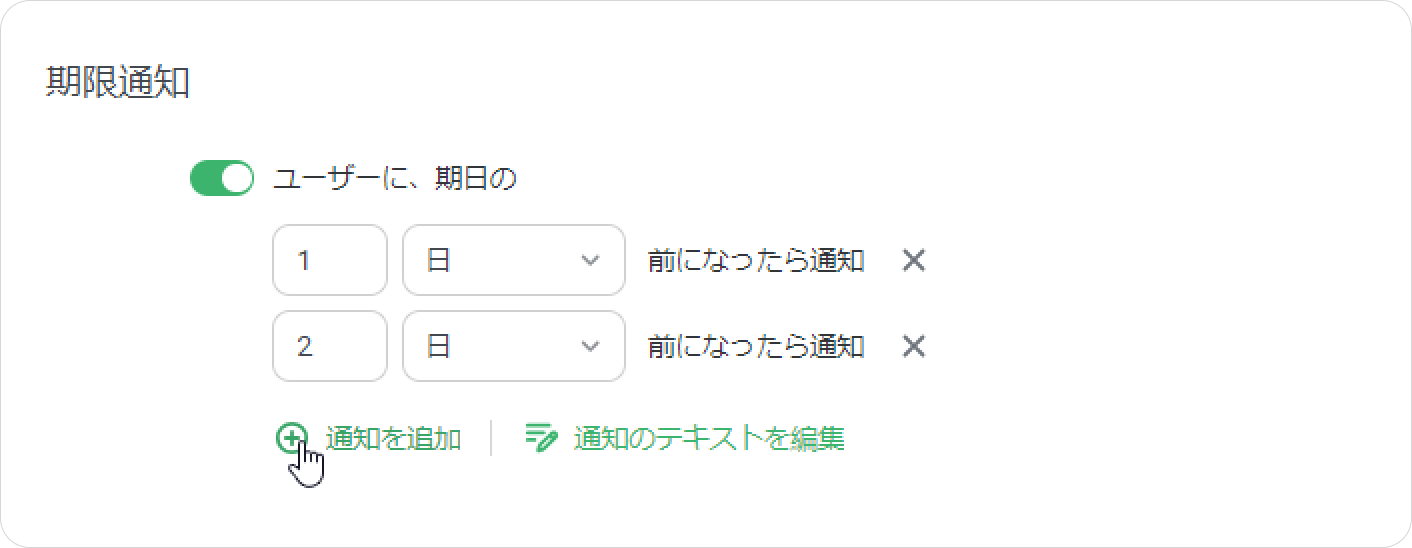The width and height of the screenshot is (1412, 548).
Task: Click the chevron arrow in the first 日 dropdown
Action: coord(590,261)
